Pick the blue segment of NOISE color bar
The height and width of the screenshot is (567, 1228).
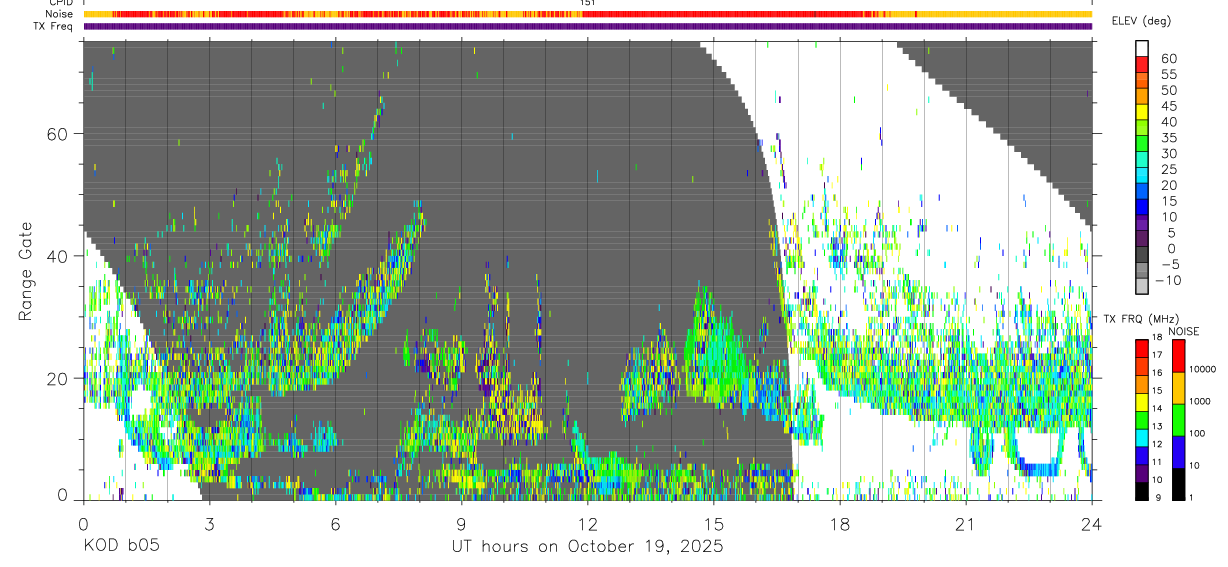(x=1179, y=451)
